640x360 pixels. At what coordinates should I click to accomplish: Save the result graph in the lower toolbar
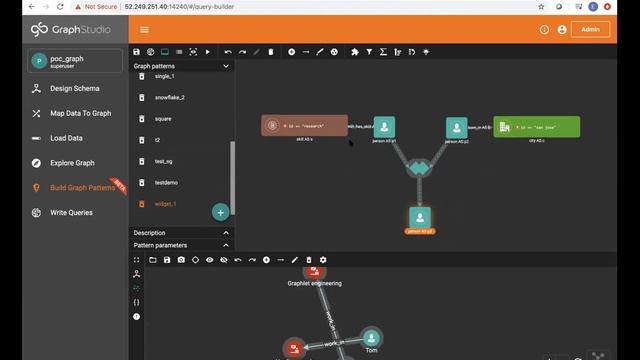pyautogui.click(x=167, y=260)
